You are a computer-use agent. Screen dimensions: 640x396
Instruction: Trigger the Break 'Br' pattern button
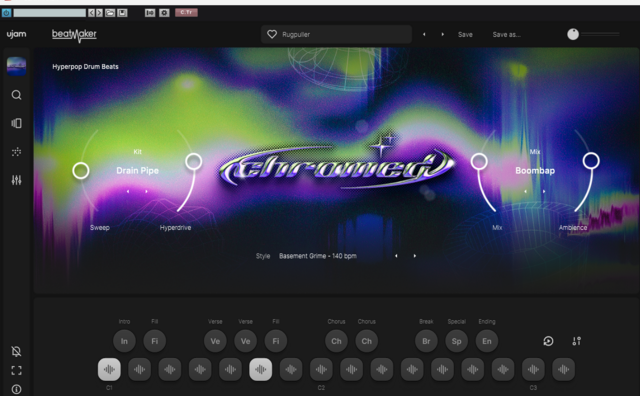426,341
